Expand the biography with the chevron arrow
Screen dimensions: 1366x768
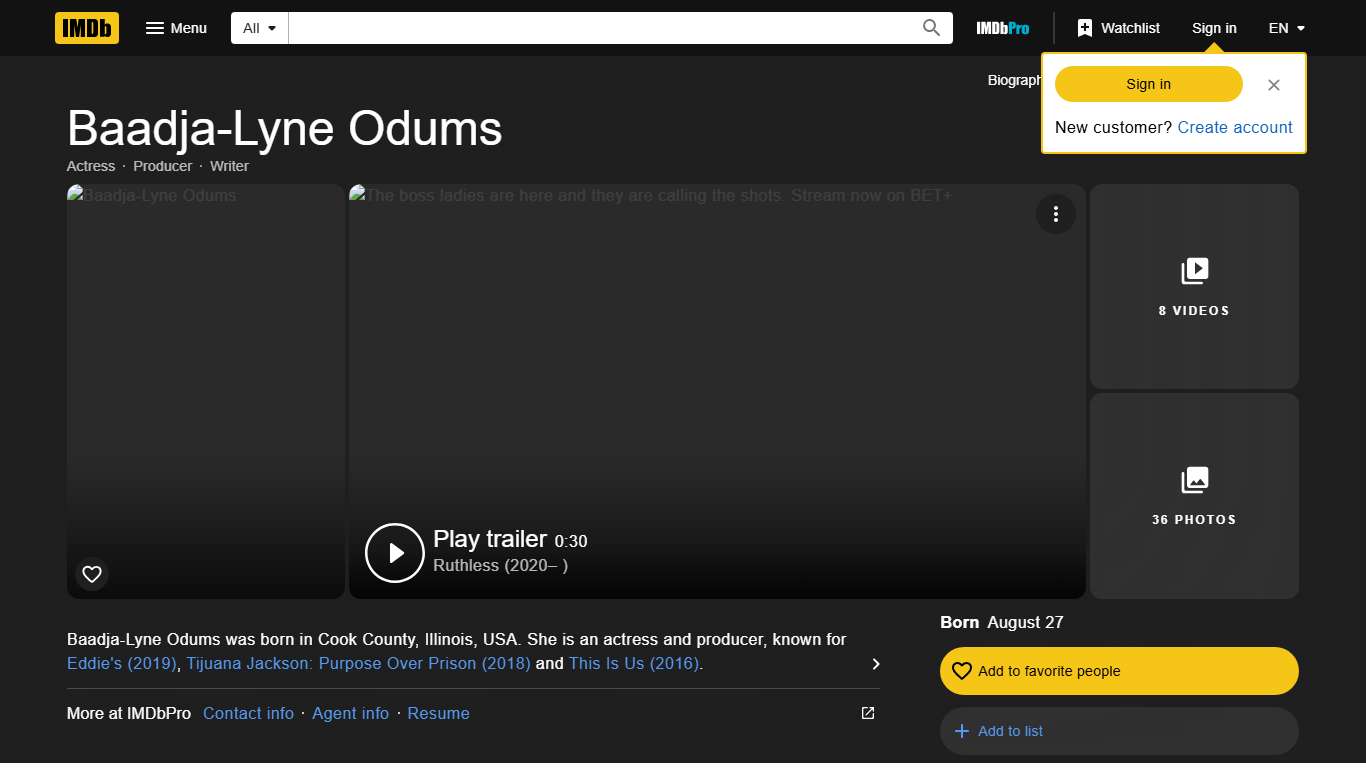point(875,663)
